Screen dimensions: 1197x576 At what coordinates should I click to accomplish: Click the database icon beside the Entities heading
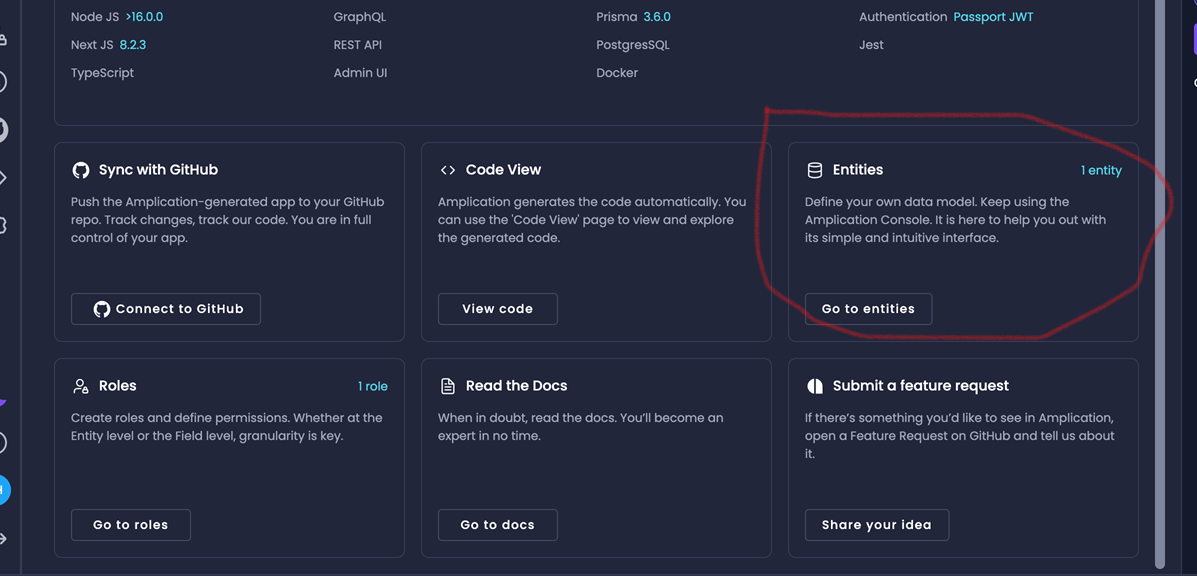tap(816, 169)
